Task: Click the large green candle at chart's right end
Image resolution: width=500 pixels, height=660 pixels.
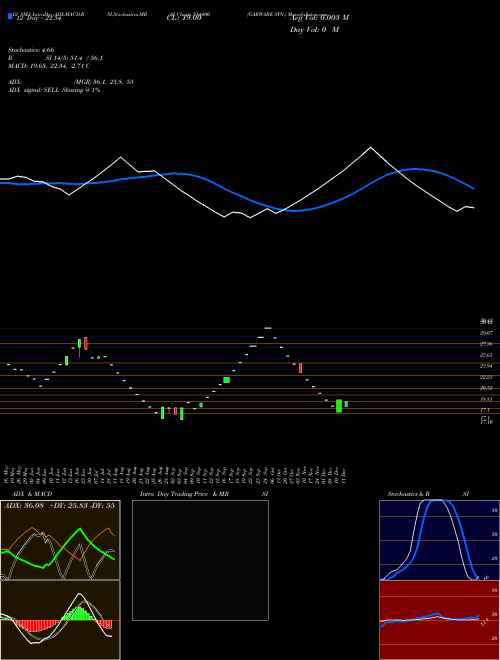Action: tap(339, 406)
